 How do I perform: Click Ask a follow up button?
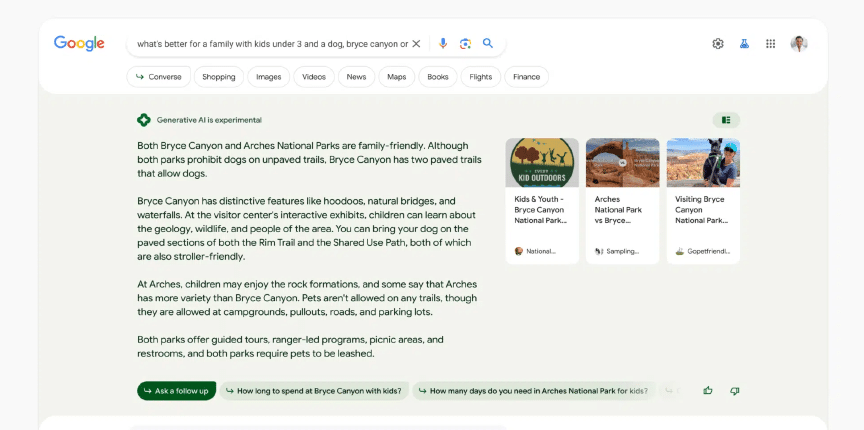pyautogui.click(x=176, y=391)
